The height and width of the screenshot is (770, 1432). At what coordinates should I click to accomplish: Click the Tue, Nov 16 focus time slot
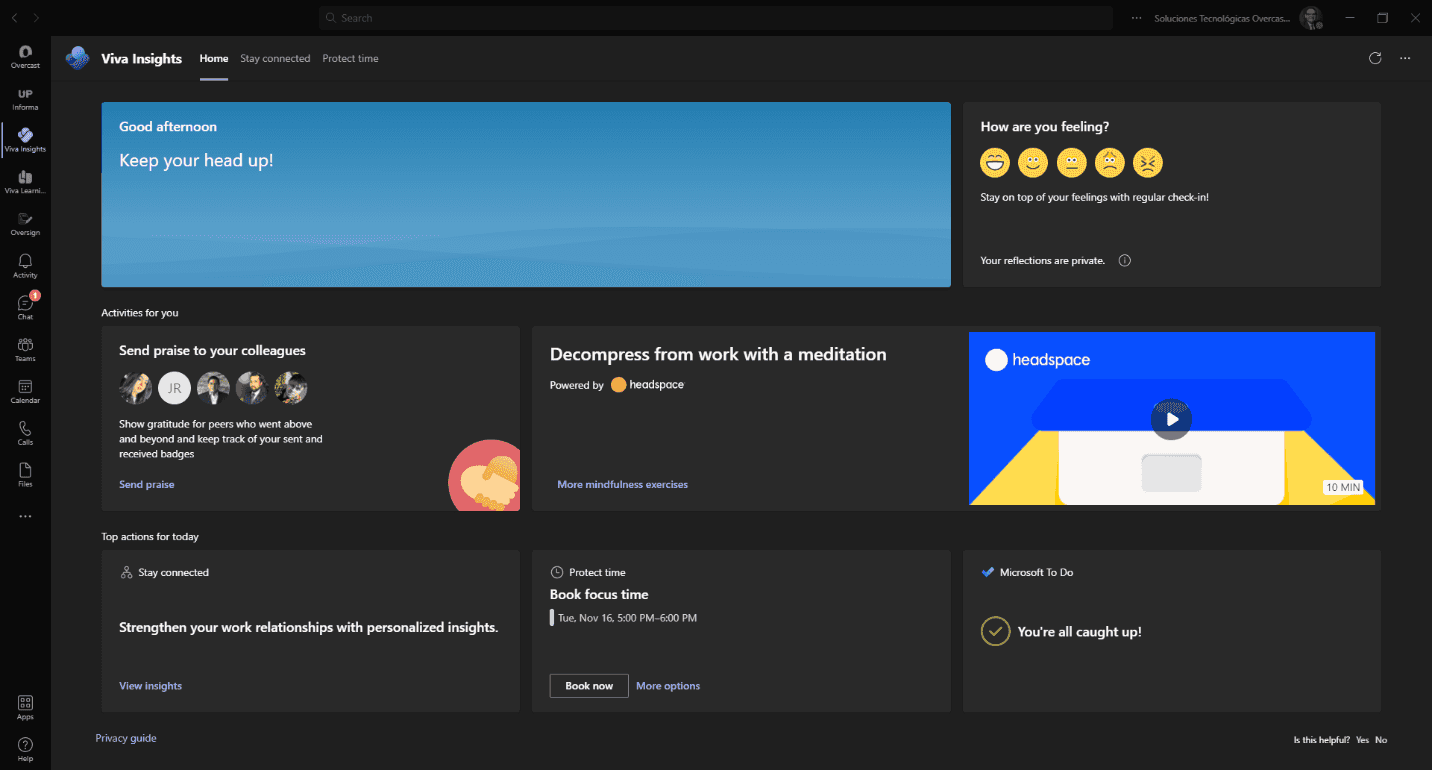point(627,618)
